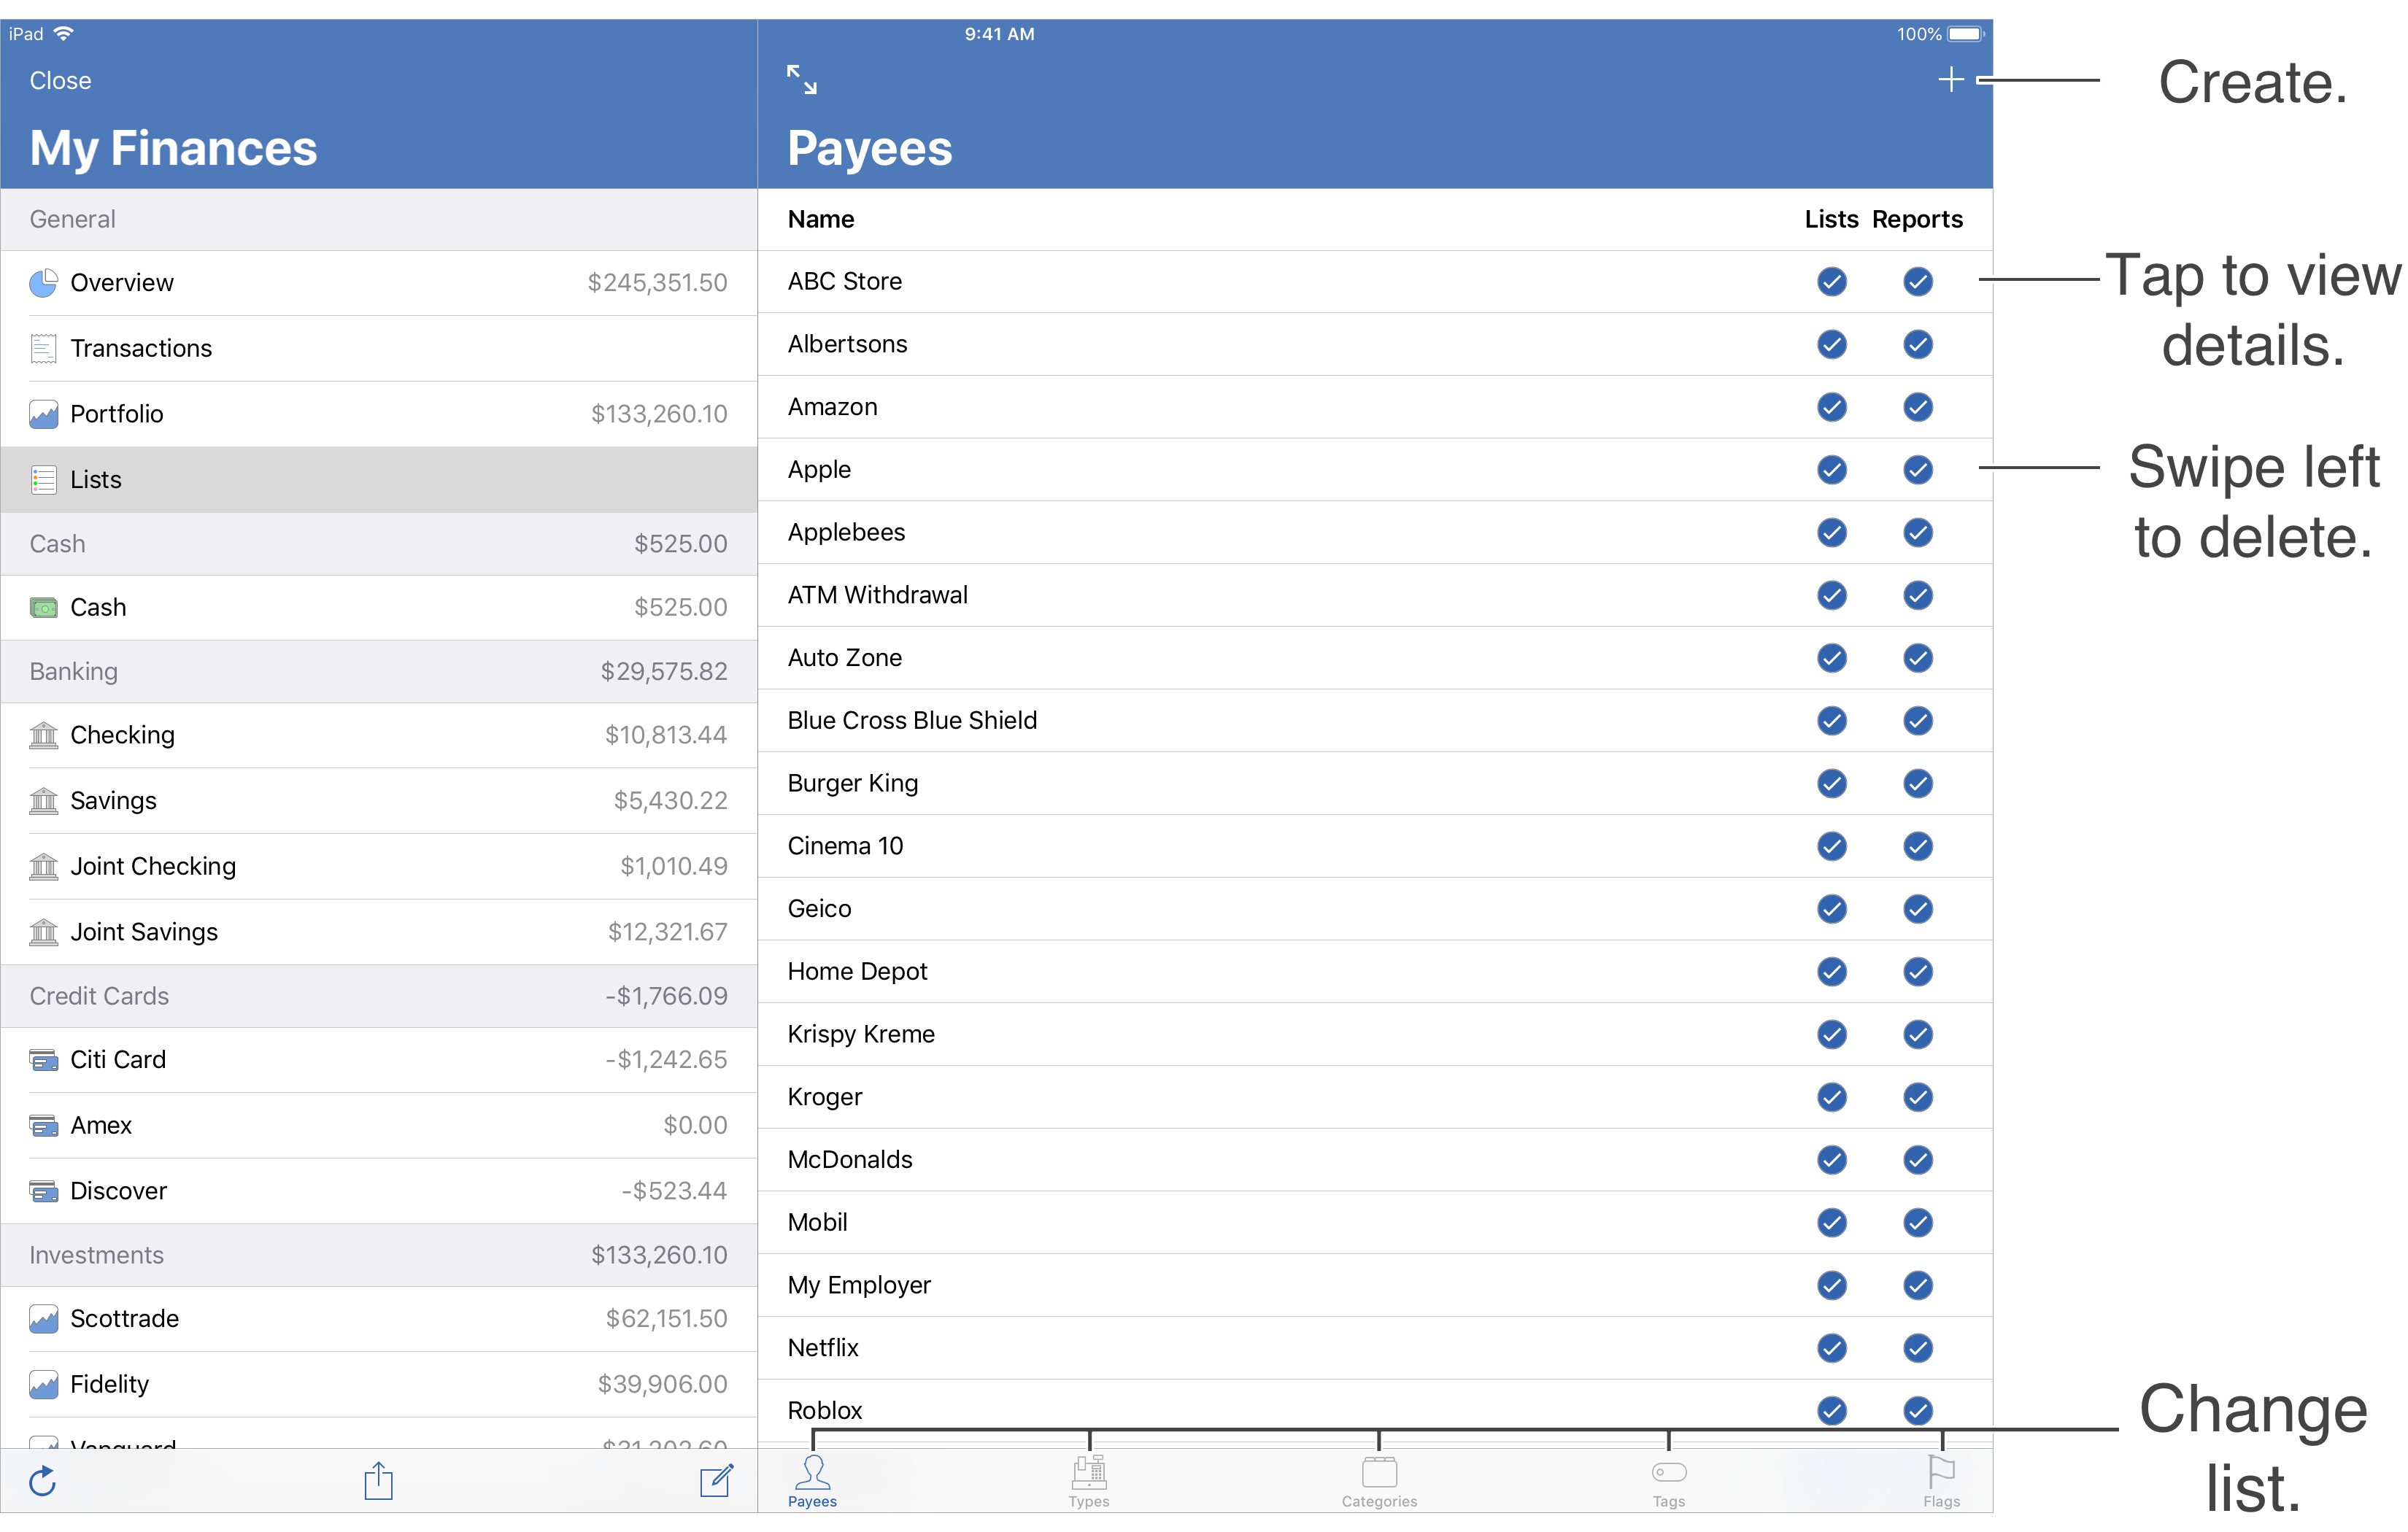Image resolution: width=2408 pixels, height=1532 pixels.
Task: Open the Tags tab
Action: click(x=1668, y=1481)
